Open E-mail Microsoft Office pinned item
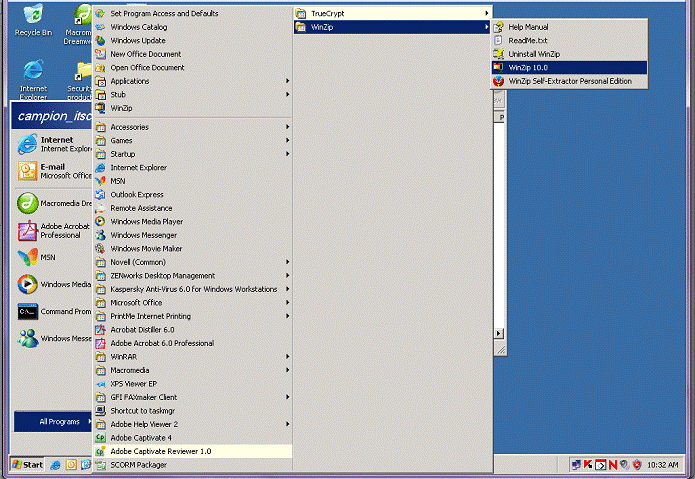 click(x=54, y=171)
